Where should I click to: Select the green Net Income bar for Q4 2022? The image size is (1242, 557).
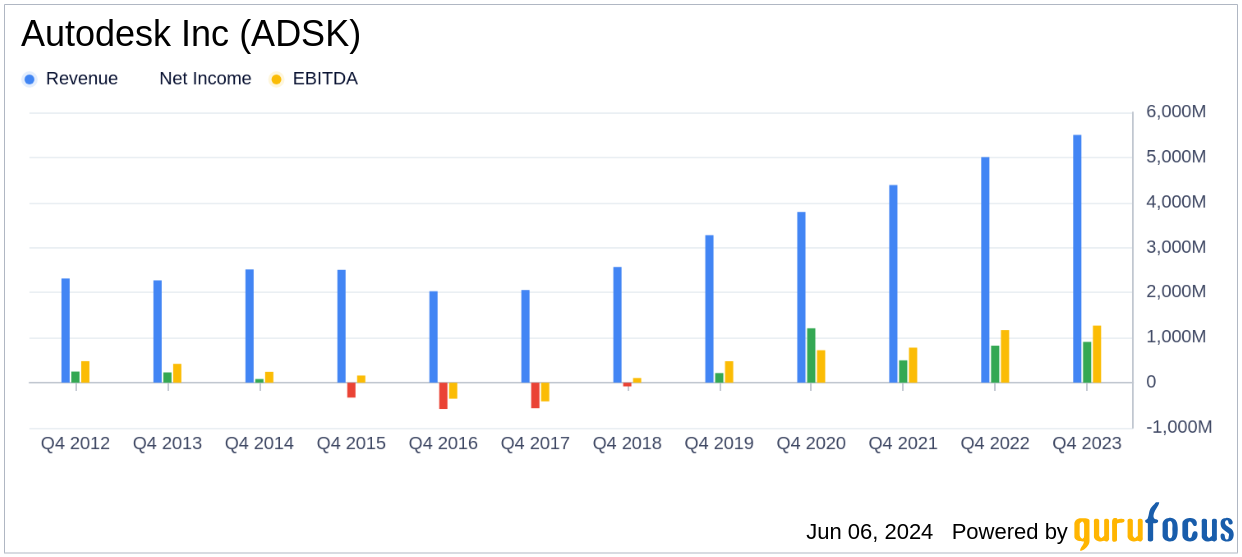[995, 364]
